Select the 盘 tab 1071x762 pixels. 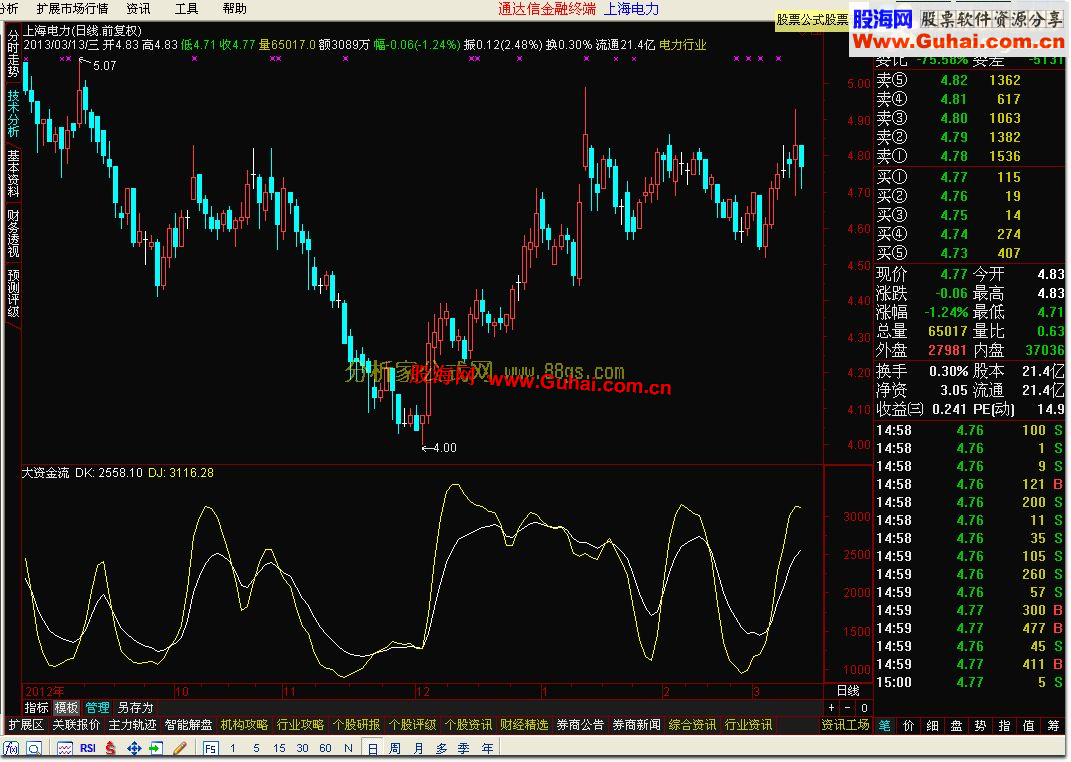(x=956, y=726)
